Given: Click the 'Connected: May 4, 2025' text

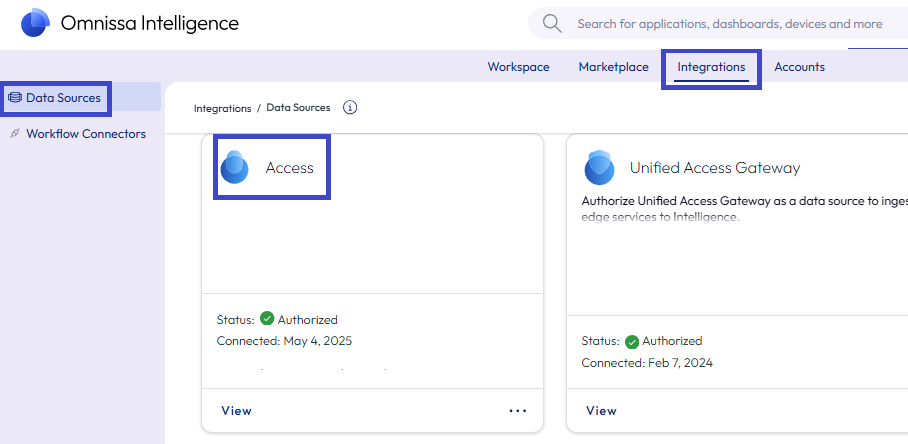Looking at the screenshot, I should 284,340.
